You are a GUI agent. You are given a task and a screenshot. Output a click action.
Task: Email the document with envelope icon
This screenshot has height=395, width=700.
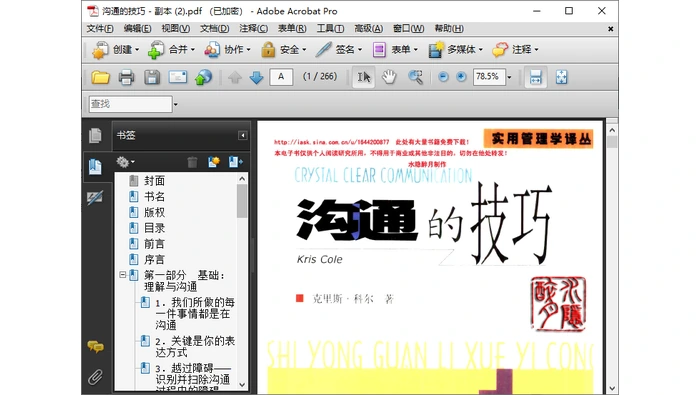(x=178, y=77)
